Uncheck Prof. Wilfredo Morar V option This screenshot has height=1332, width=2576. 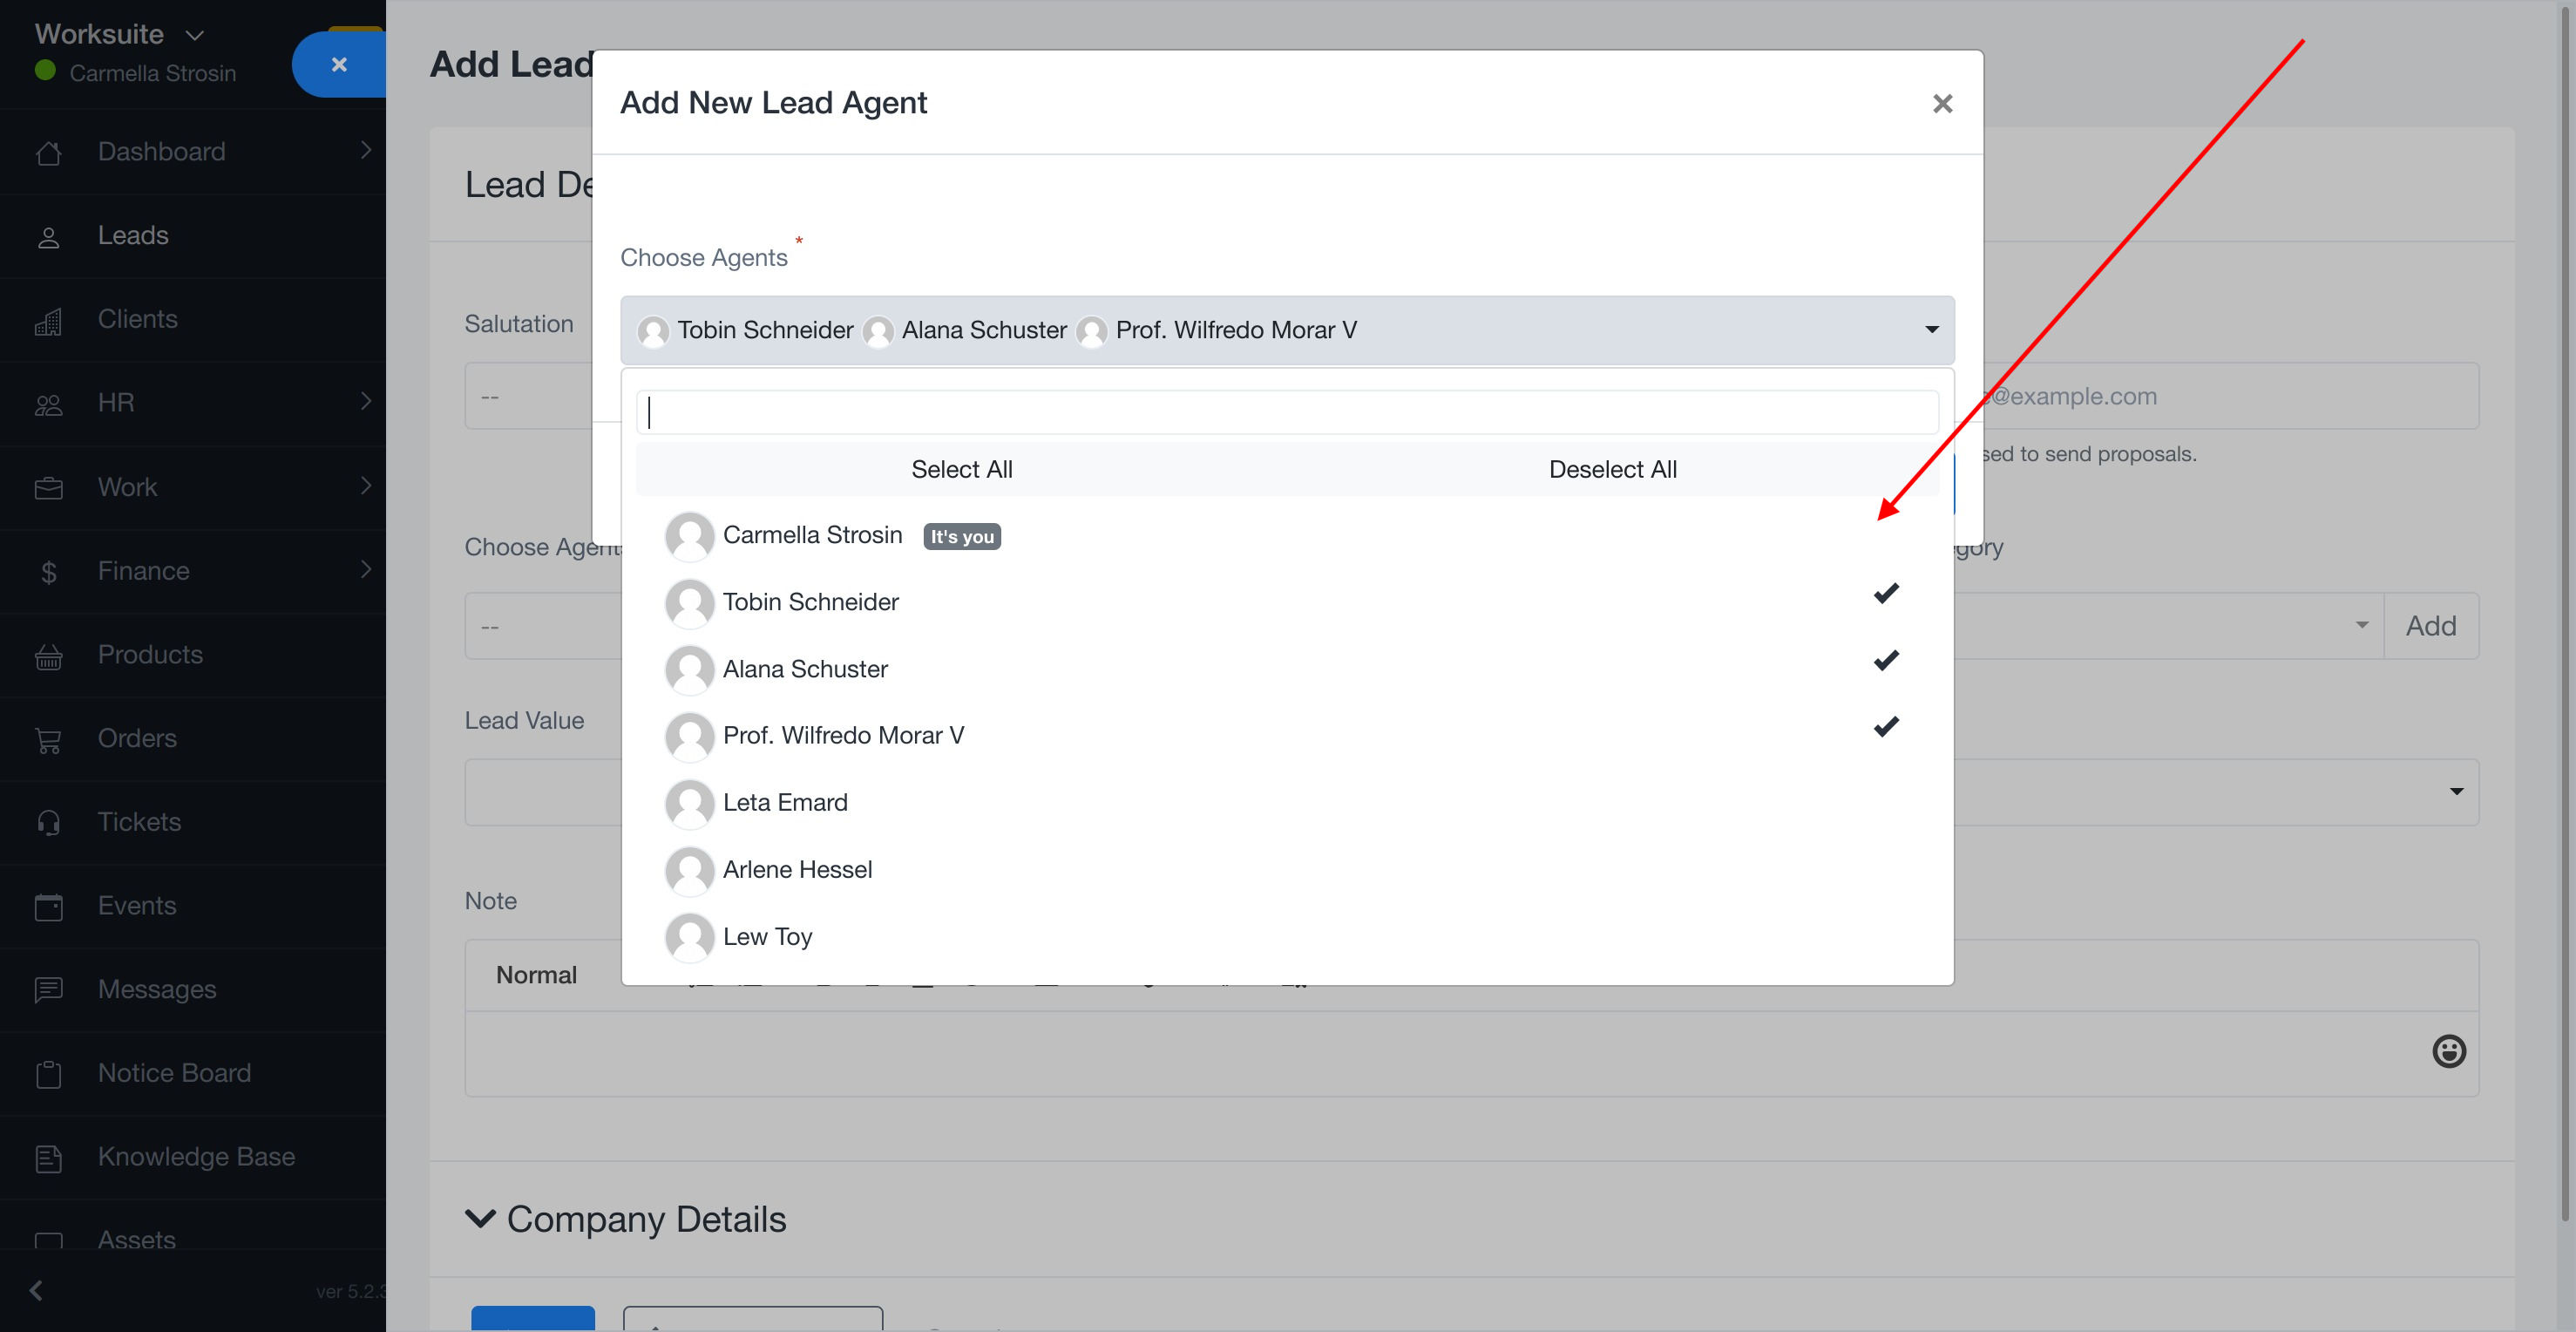(842, 736)
